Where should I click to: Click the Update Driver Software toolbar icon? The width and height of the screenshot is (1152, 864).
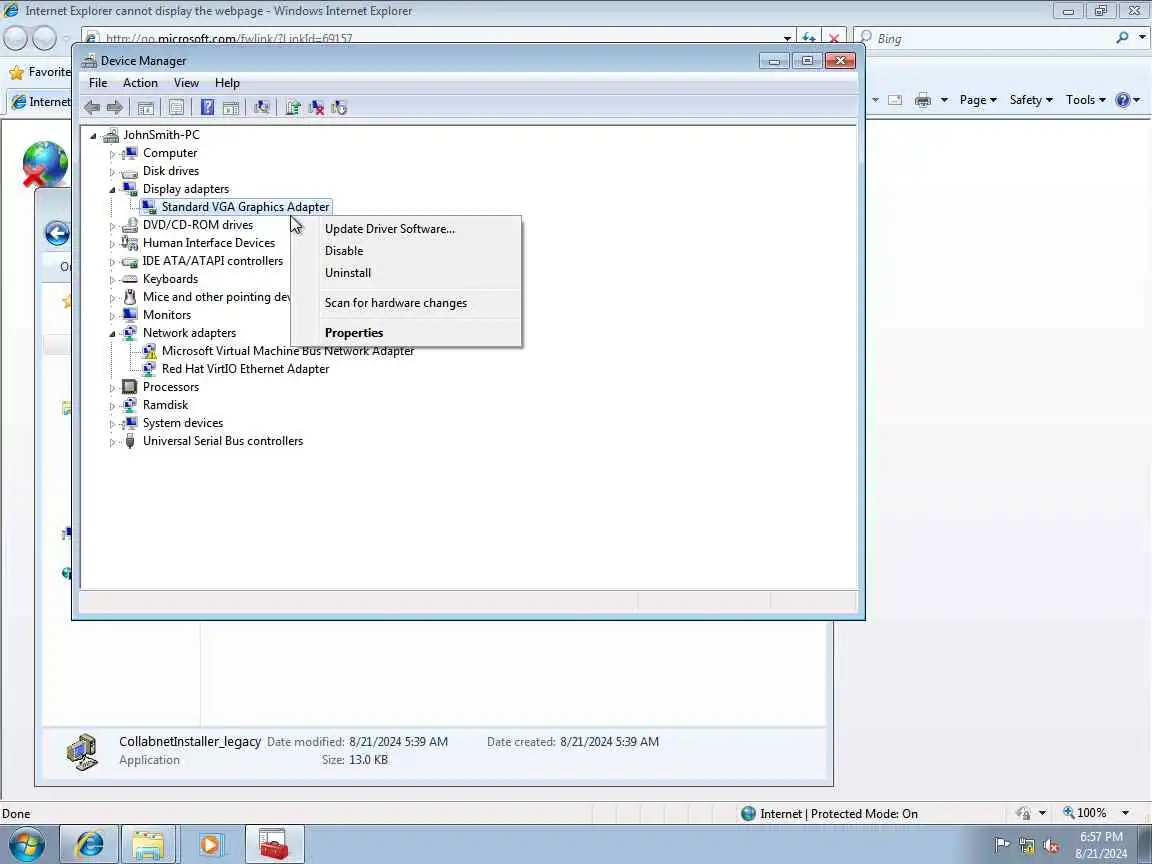tap(292, 108)
